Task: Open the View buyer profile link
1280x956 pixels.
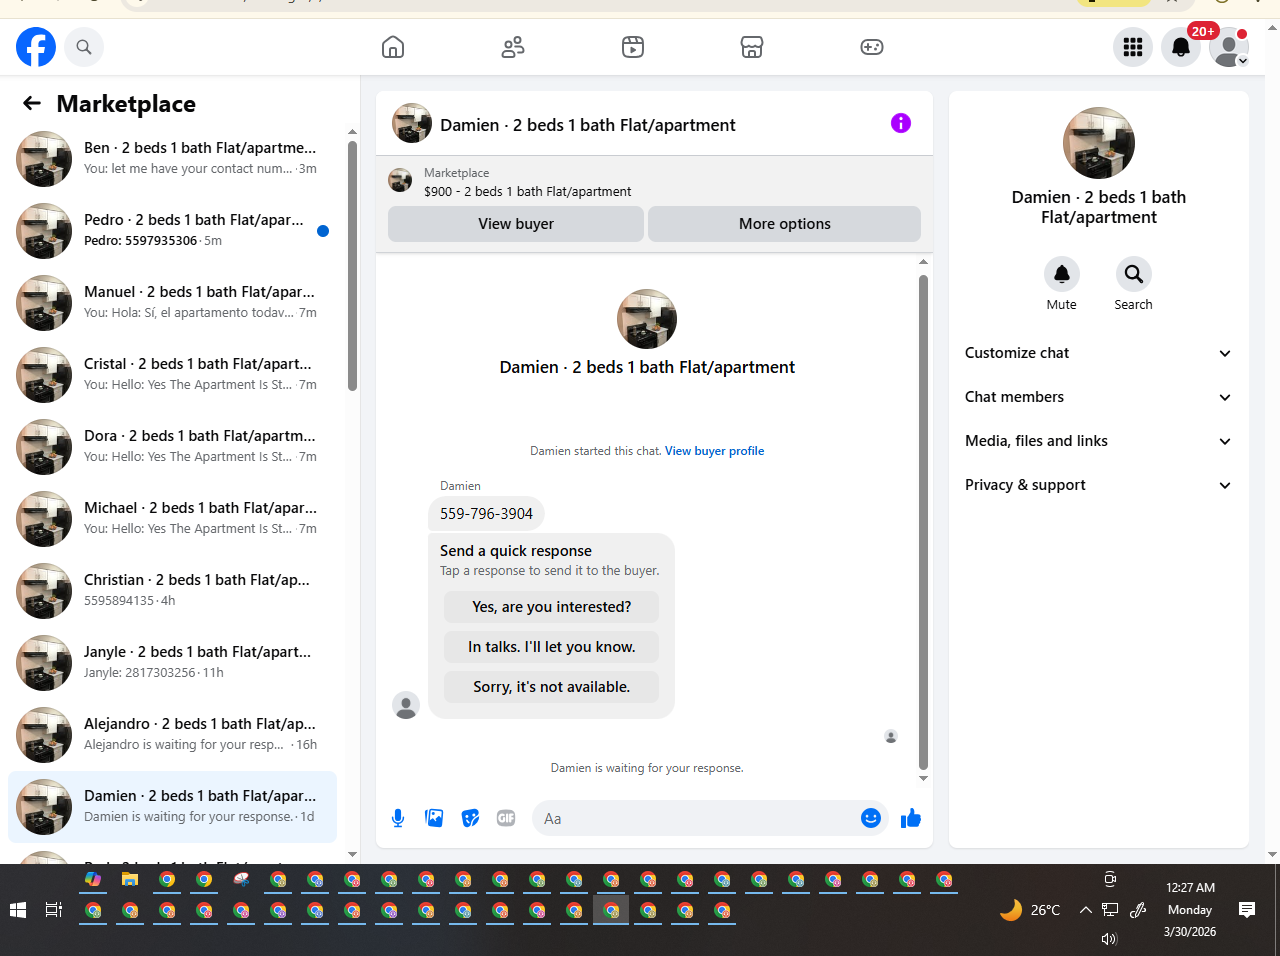Action: click(x=715, y=451)
